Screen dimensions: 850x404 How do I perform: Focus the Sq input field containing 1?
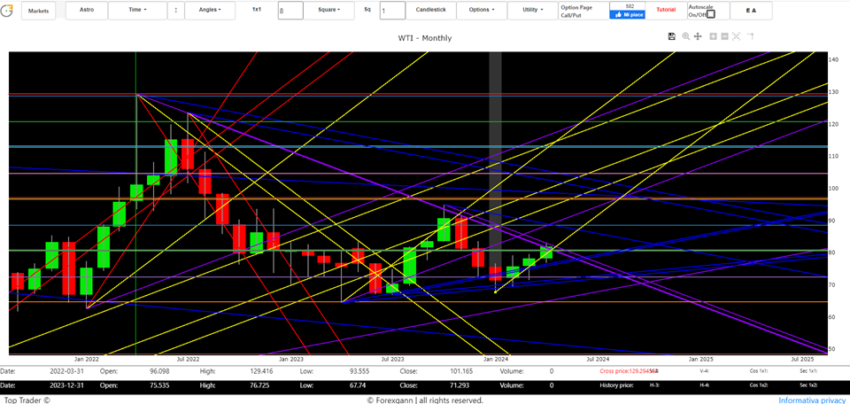tap(392, 10)
